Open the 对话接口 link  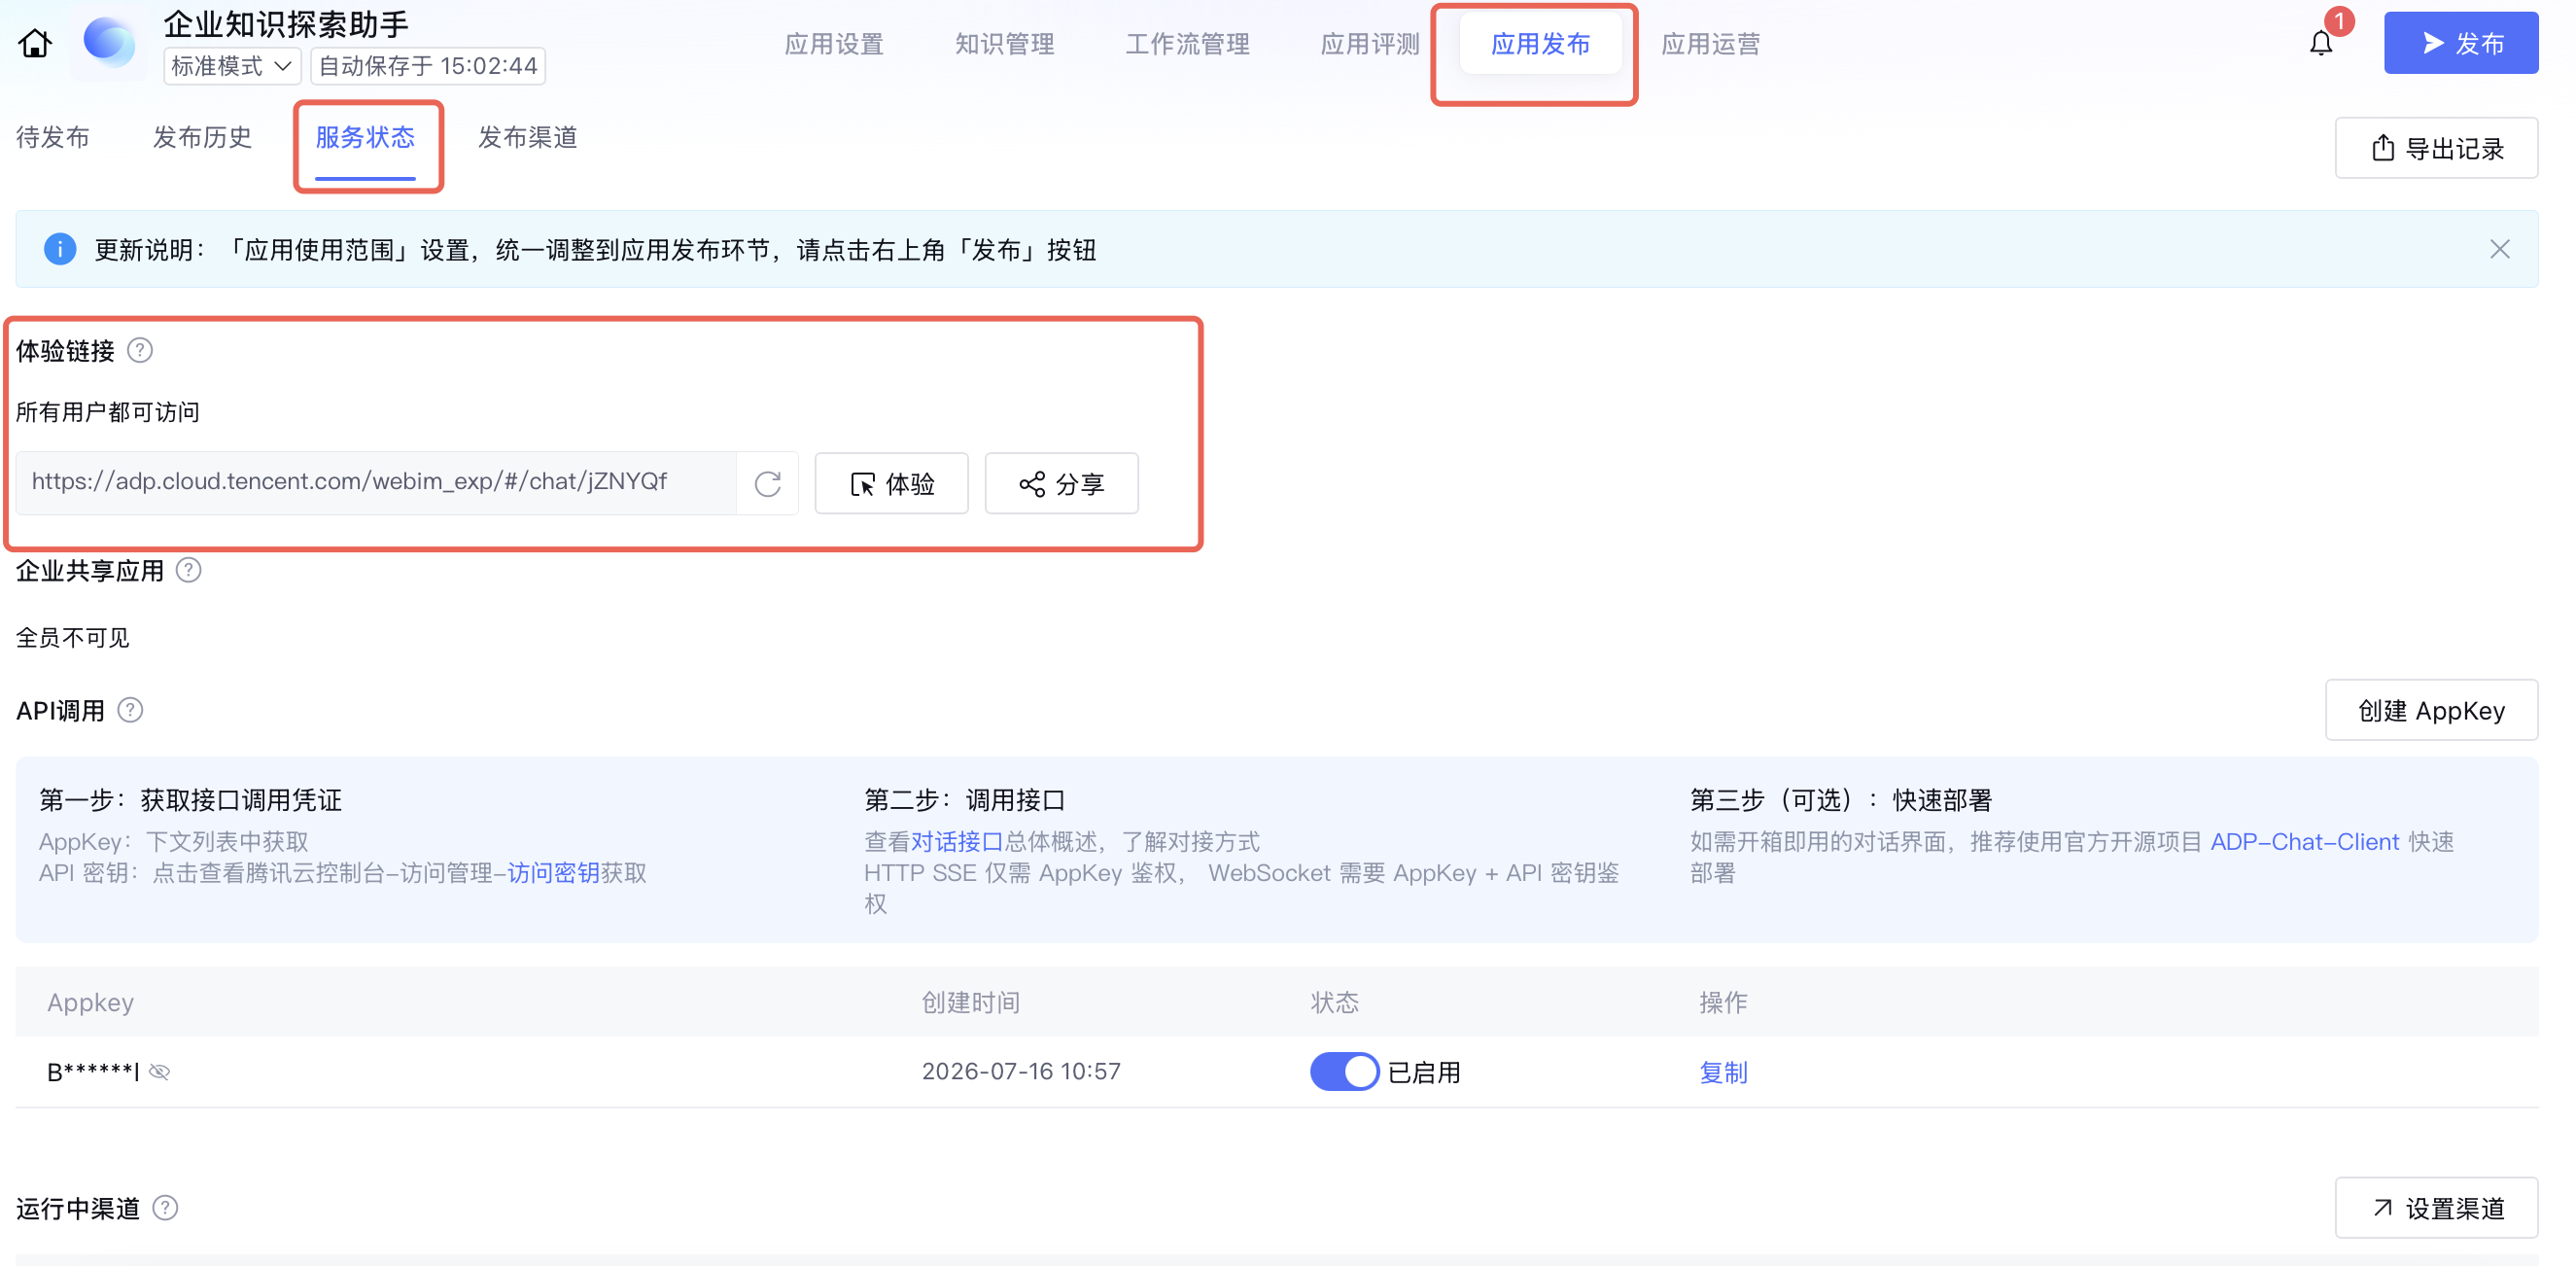(x=957, y=842)
